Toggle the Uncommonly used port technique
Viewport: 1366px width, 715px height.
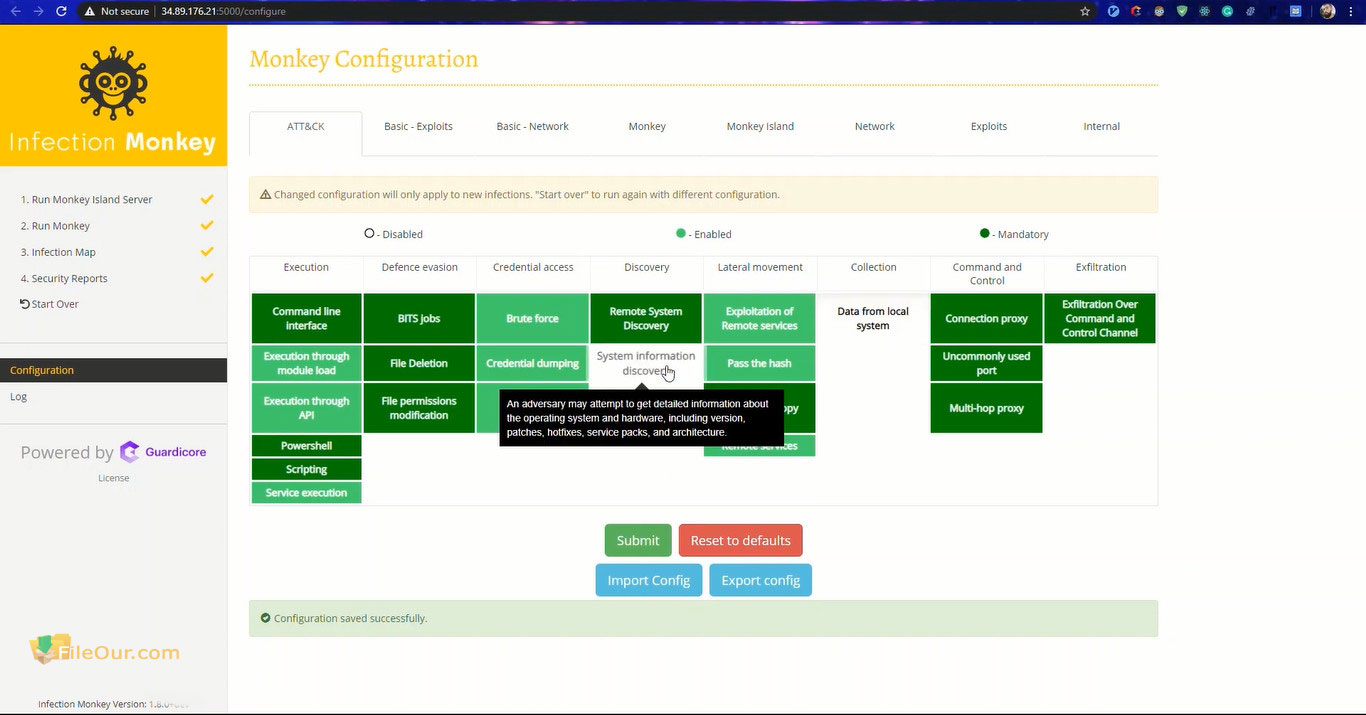[x=986, y=363]
